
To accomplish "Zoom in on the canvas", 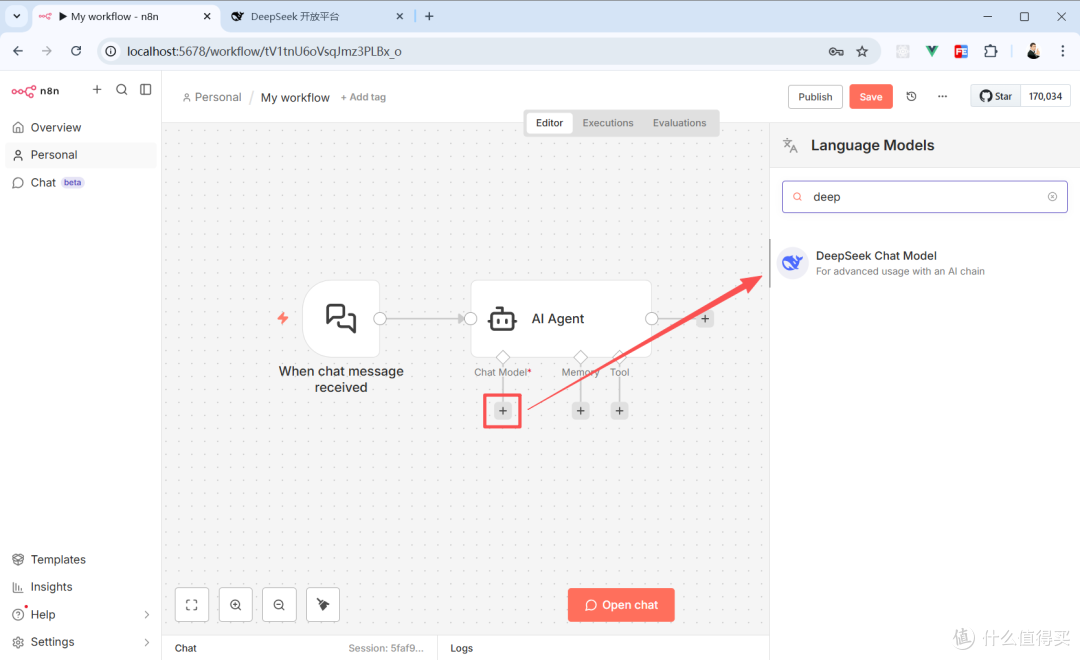I will pyautogui.click(x=236, y=605).
